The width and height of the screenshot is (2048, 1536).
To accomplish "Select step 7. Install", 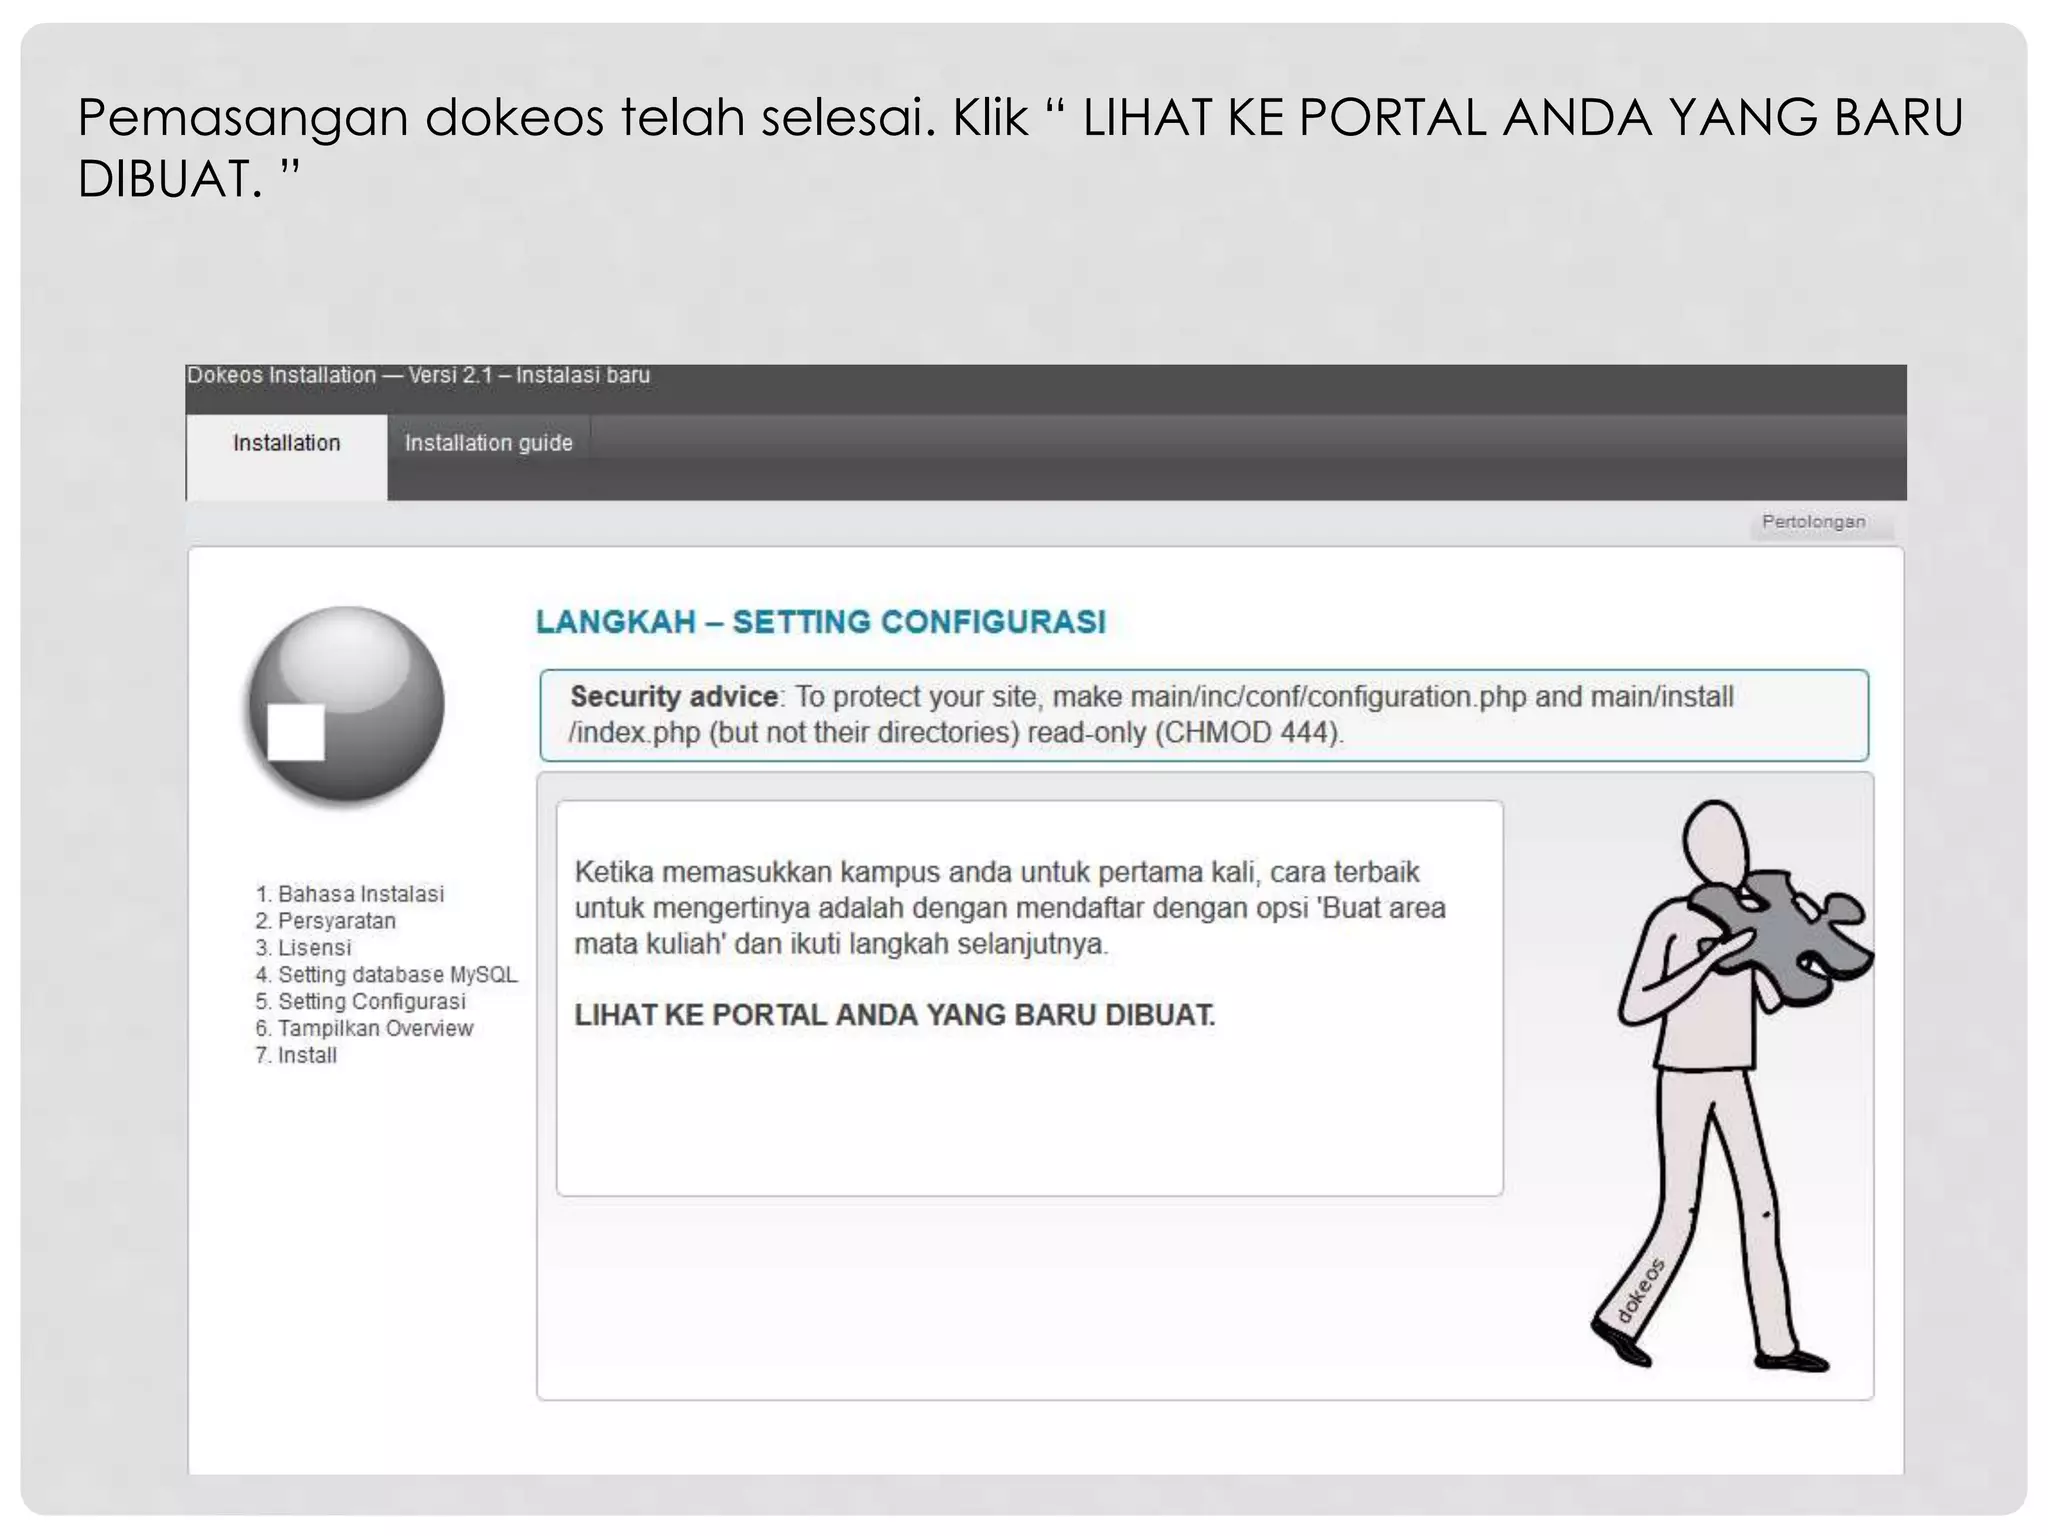I will click(x=297, y=1056).
